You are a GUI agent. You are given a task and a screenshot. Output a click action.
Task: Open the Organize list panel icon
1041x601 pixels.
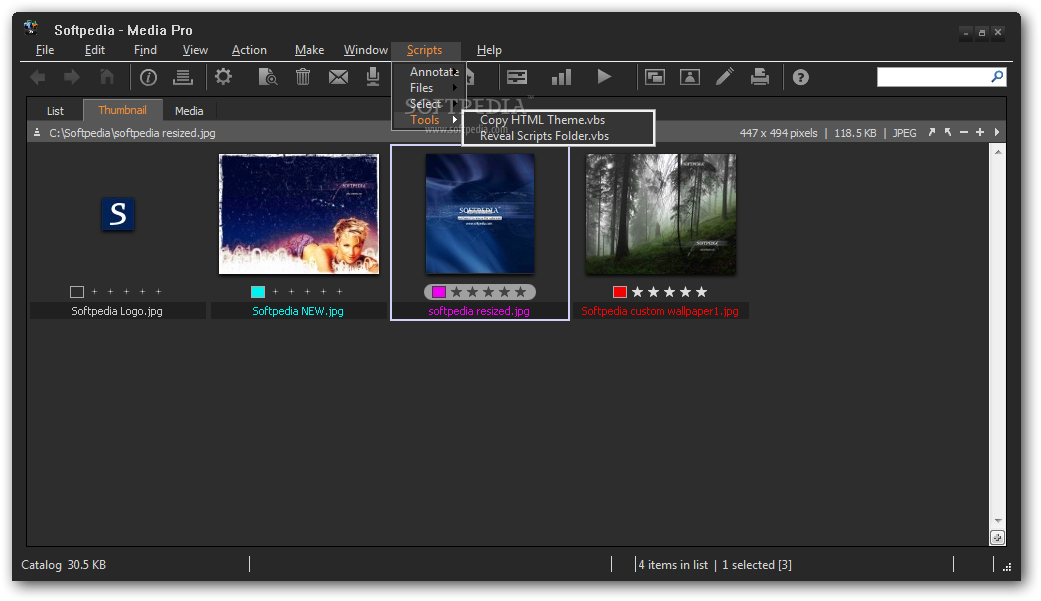coord(183,77)
